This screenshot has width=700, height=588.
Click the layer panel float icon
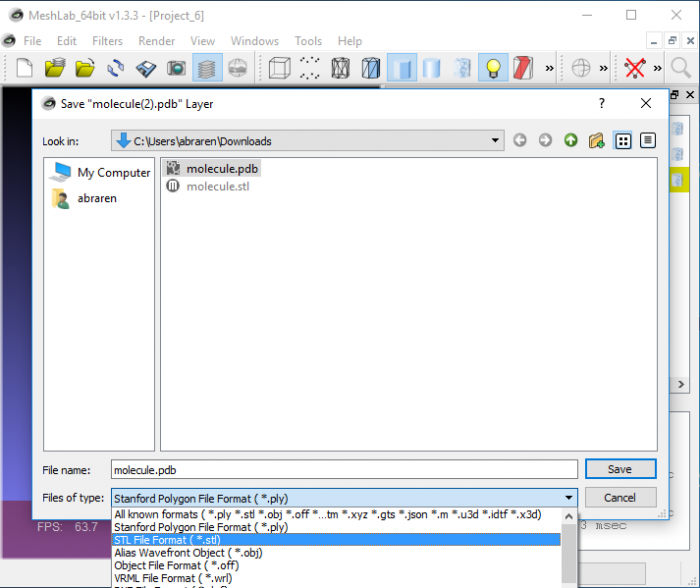pos(675,95)
